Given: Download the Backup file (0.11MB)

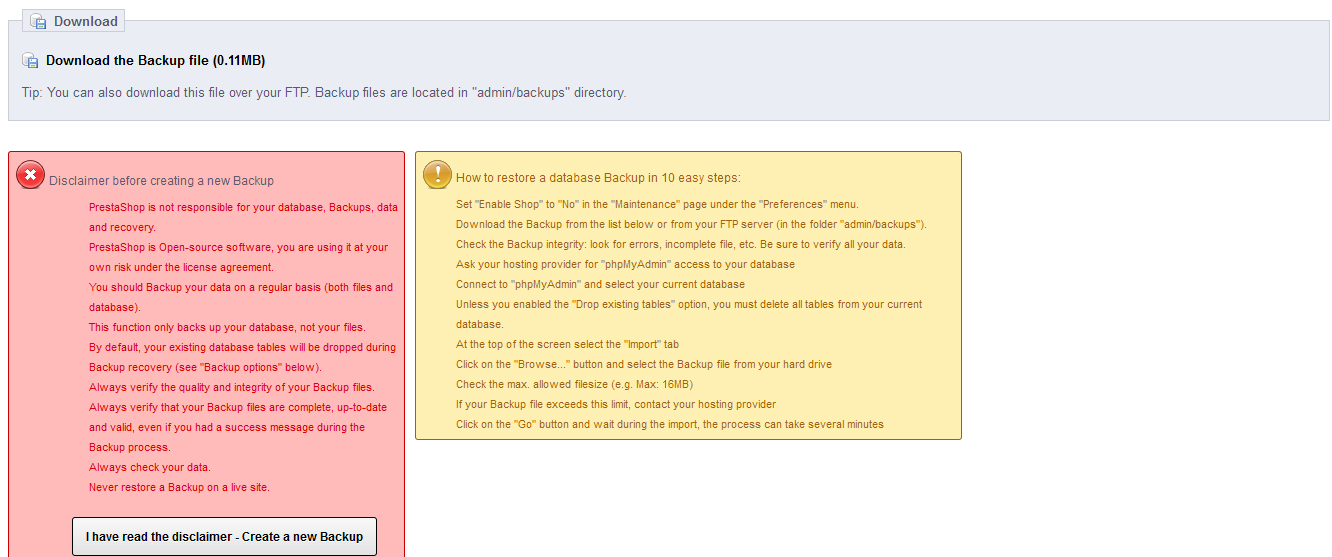Looking at the screenshot, I should pyautogui.click(x=155, y=61).
